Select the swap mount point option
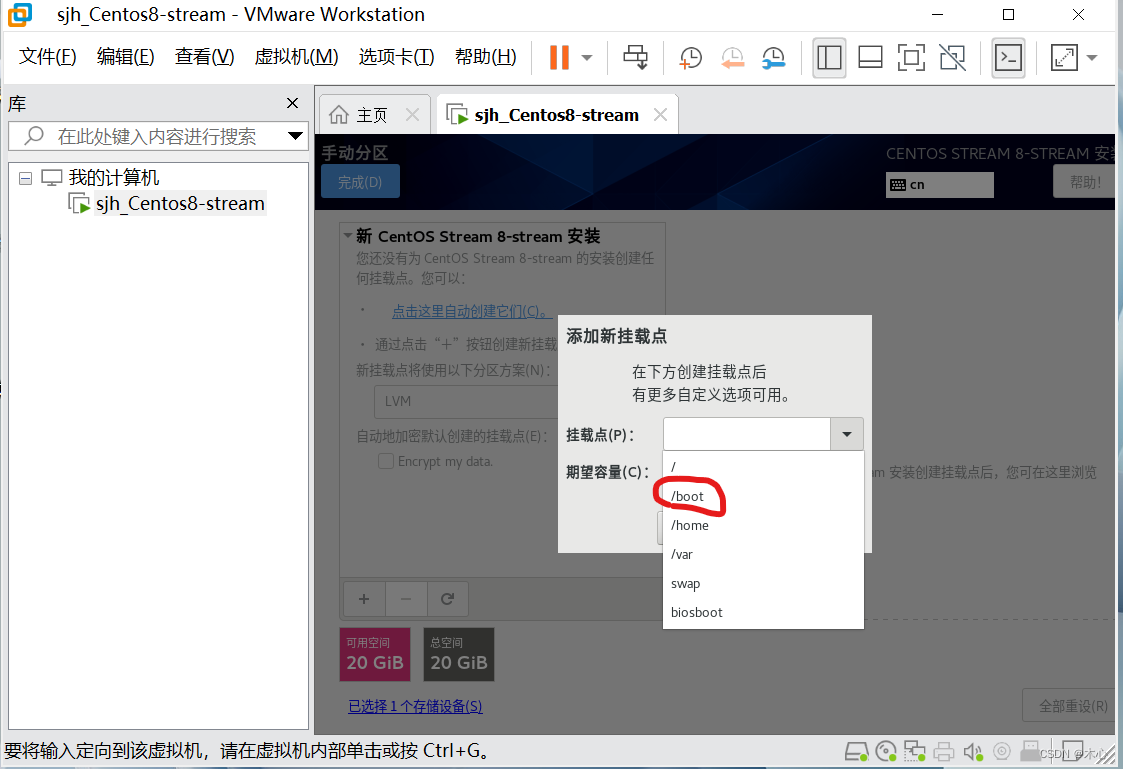 (x=763, y=584)
